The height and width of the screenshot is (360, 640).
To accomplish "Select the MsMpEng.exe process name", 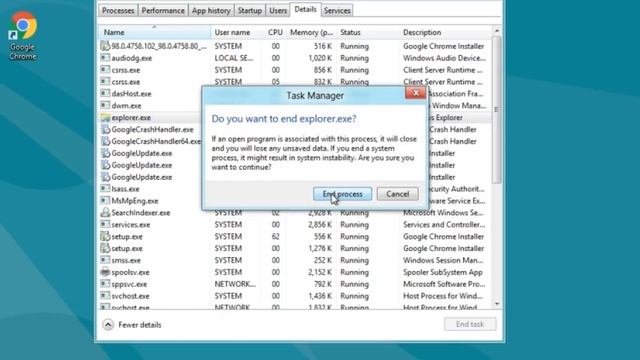I will click(x=135, y=201).
